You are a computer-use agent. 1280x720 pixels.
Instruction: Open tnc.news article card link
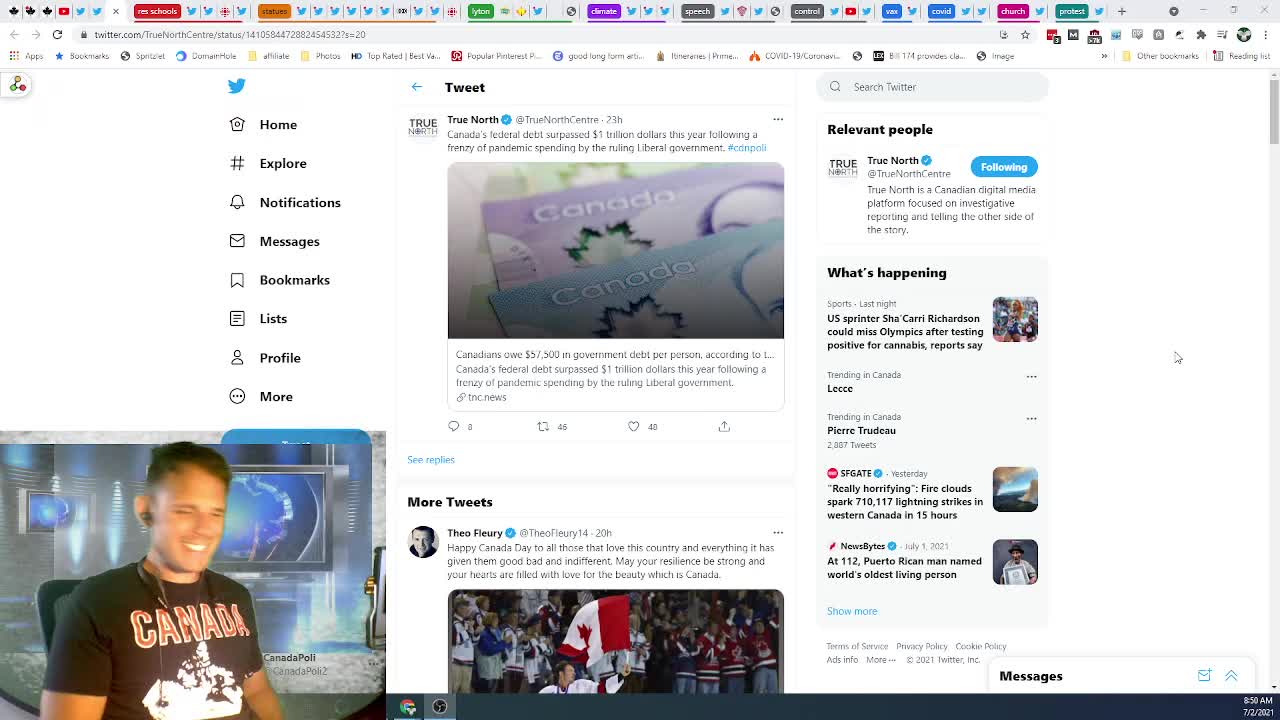pyautogui.click(x=615, y=376)
